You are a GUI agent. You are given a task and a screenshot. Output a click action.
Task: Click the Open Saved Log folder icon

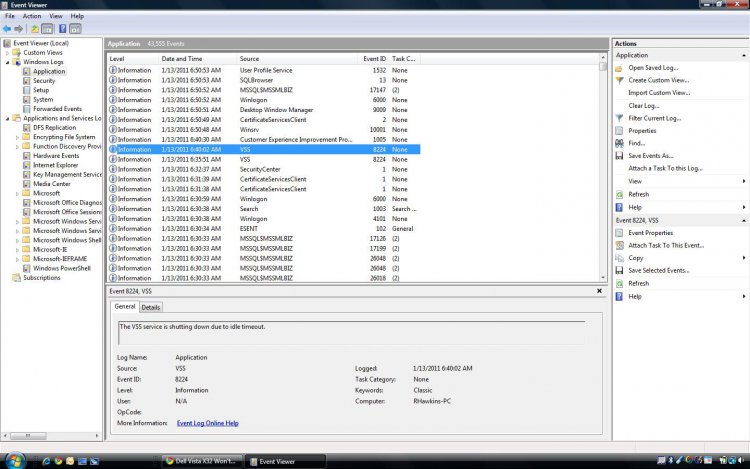[619, 68]
